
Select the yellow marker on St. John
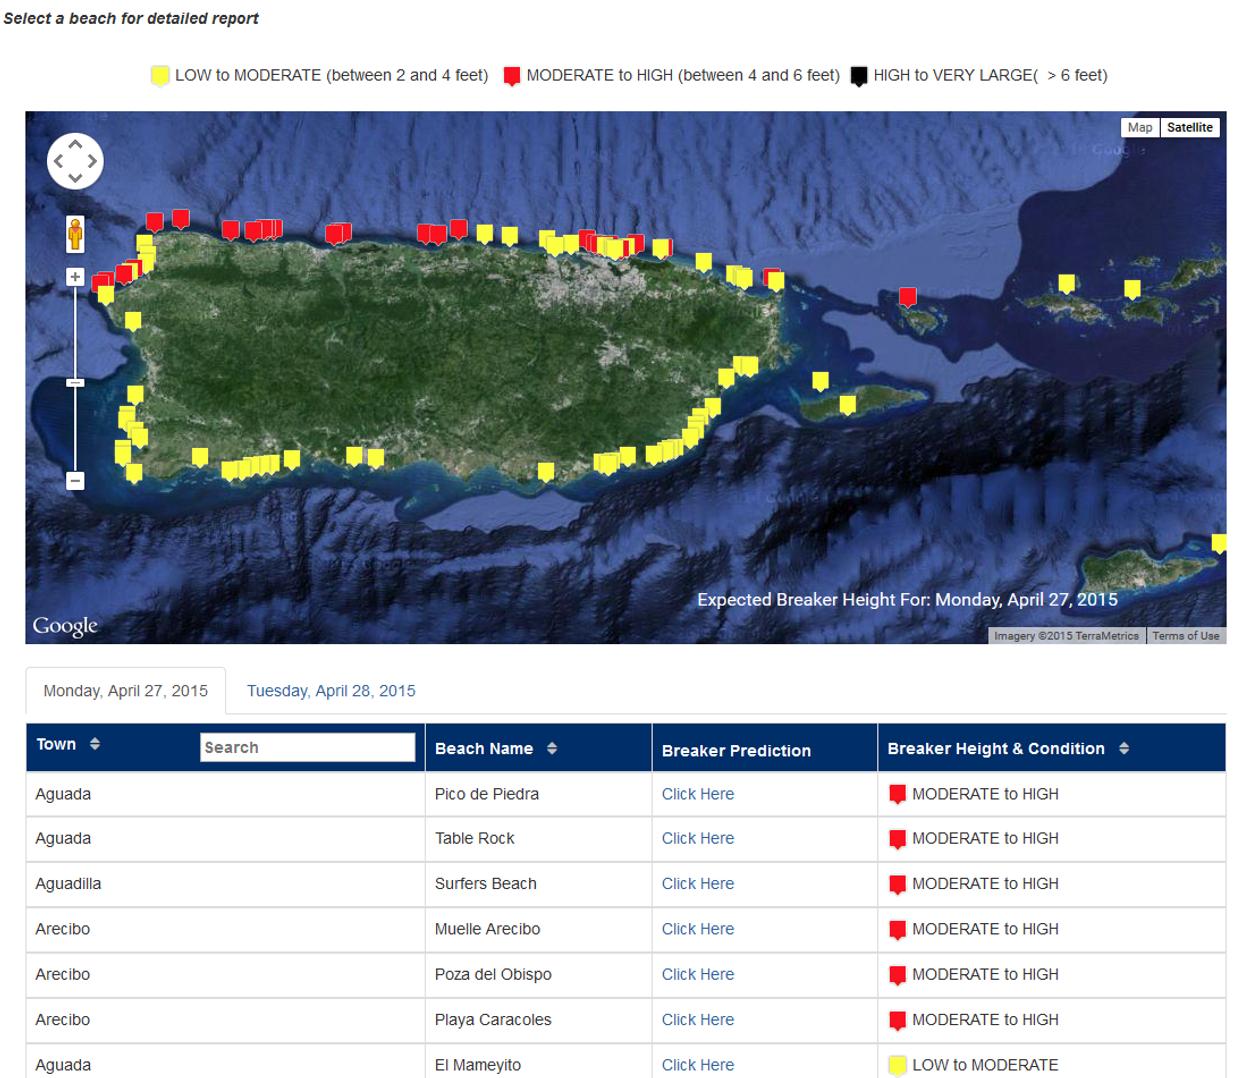(1132, 289)
